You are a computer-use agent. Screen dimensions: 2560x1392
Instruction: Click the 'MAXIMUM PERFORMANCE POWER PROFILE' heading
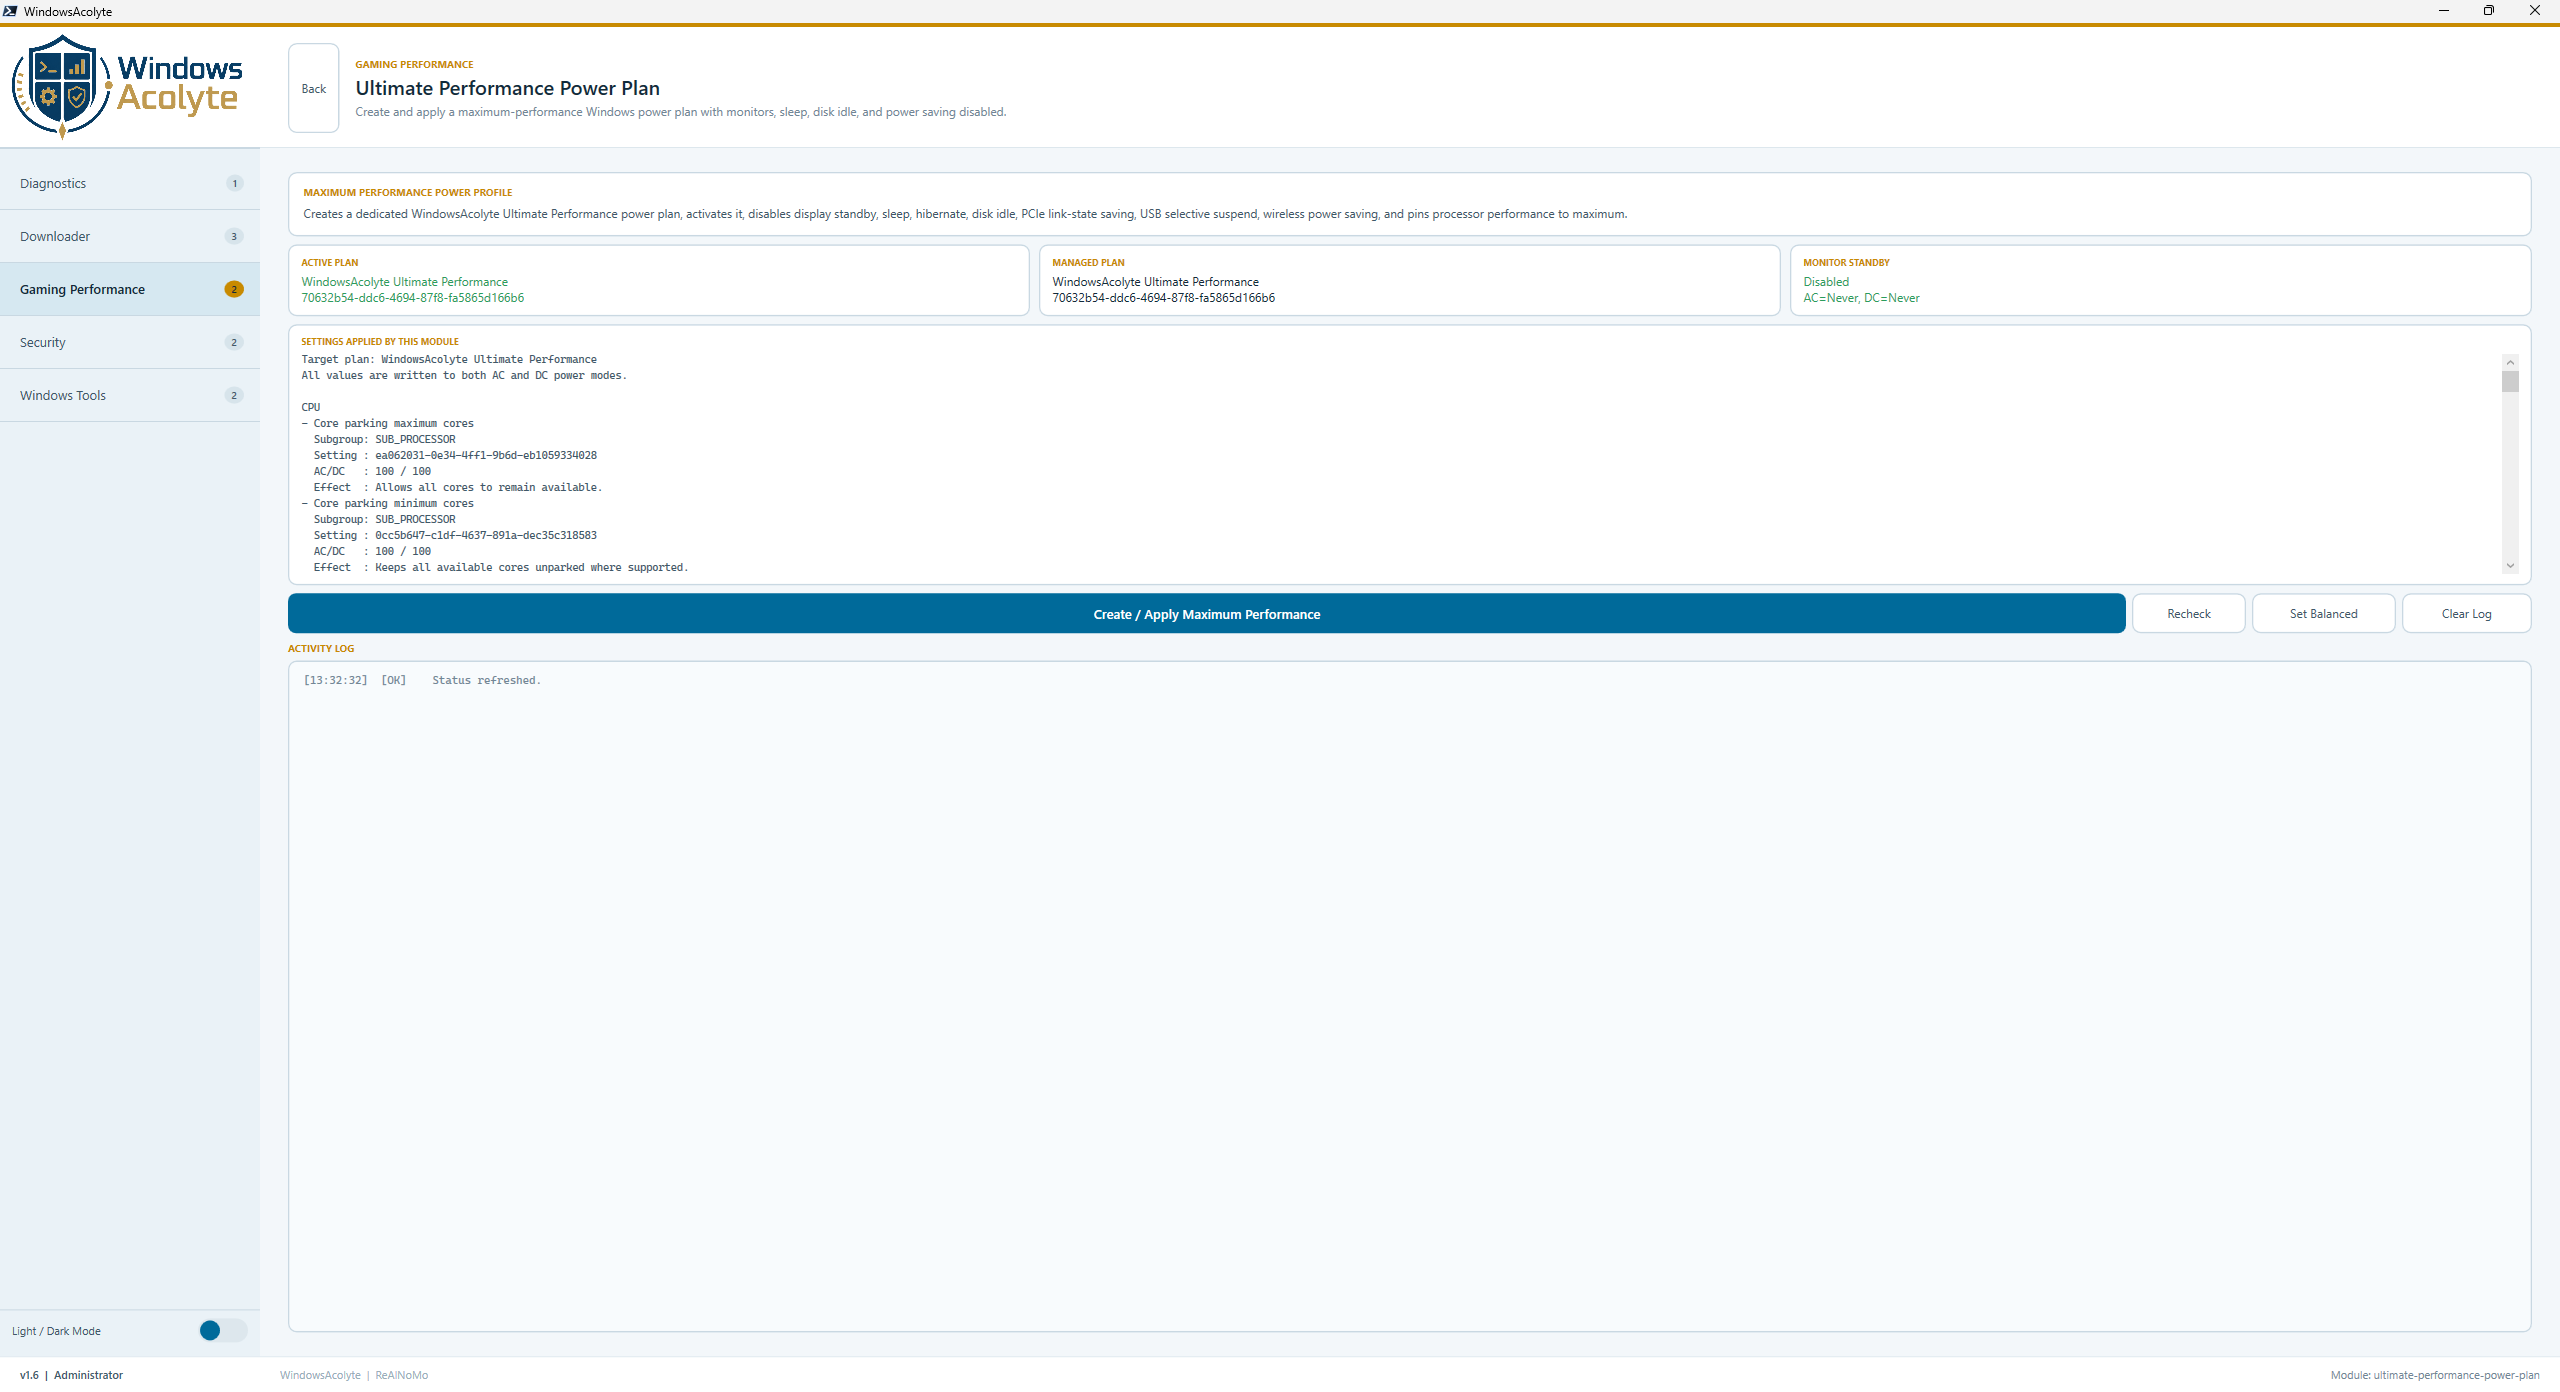click(x=408, y=192)
